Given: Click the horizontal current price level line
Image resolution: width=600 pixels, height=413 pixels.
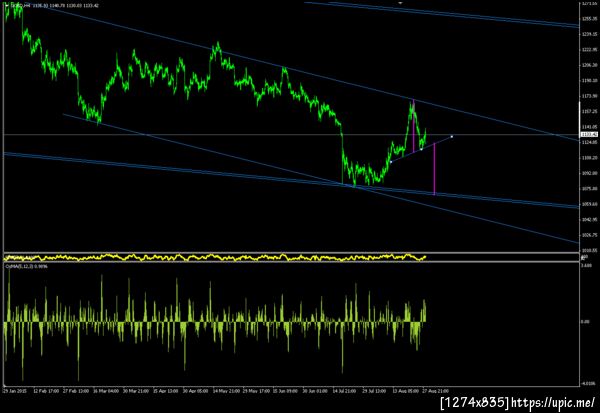Looking at the screenshot, I should [291, 134].
